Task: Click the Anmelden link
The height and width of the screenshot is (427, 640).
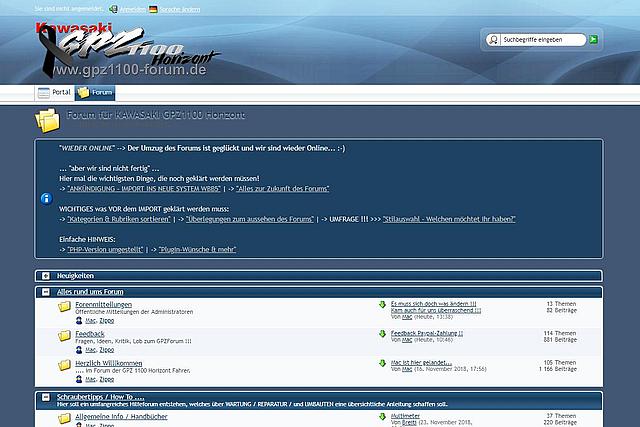Action: coord(132,9)
